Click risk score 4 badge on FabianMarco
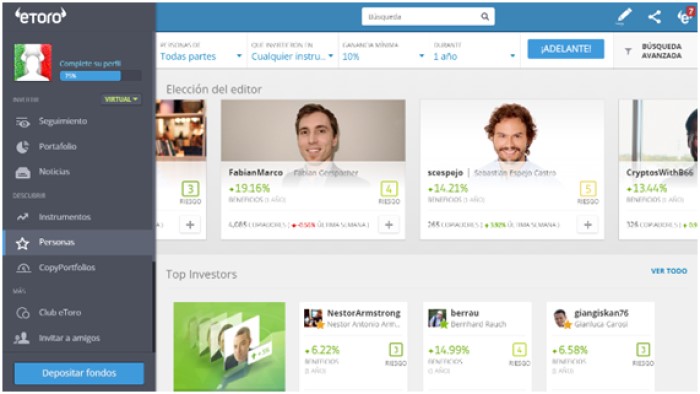Image resolution: width=700 pixels, height=394 pixels. 389,189
